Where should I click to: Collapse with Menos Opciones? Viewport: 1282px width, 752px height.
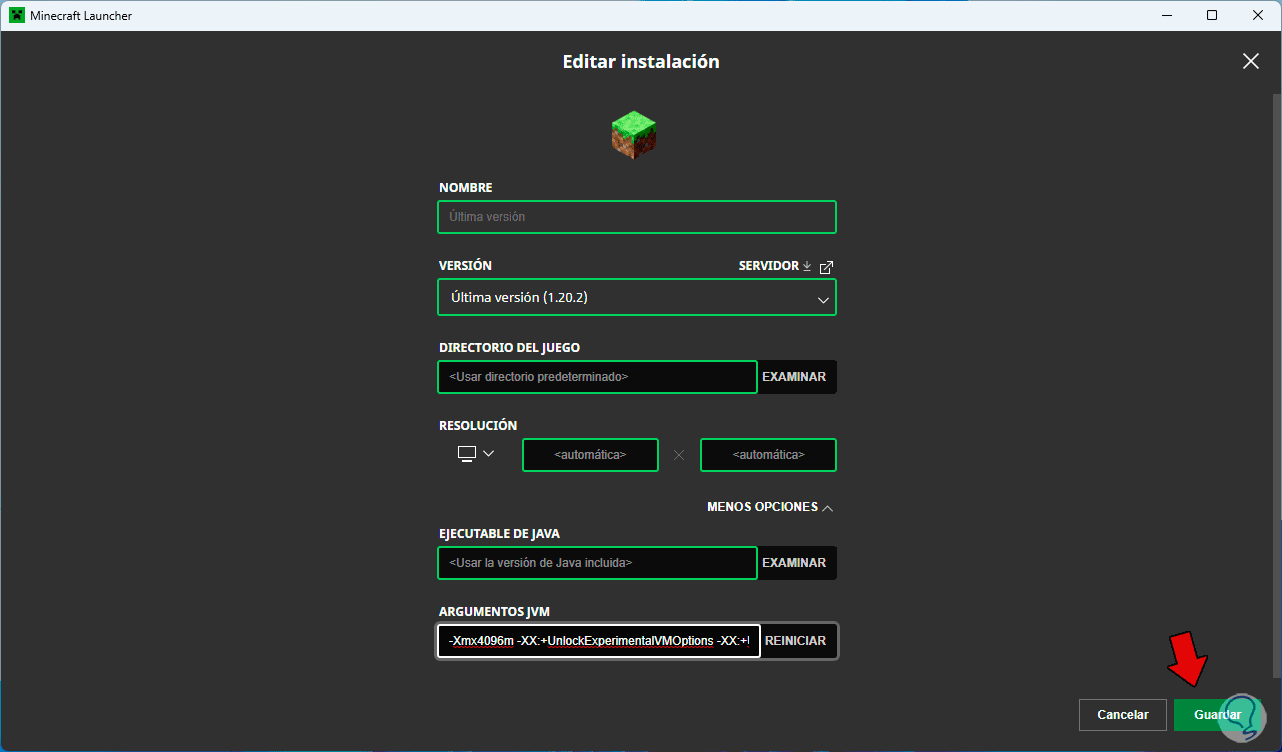coord(769,507)
